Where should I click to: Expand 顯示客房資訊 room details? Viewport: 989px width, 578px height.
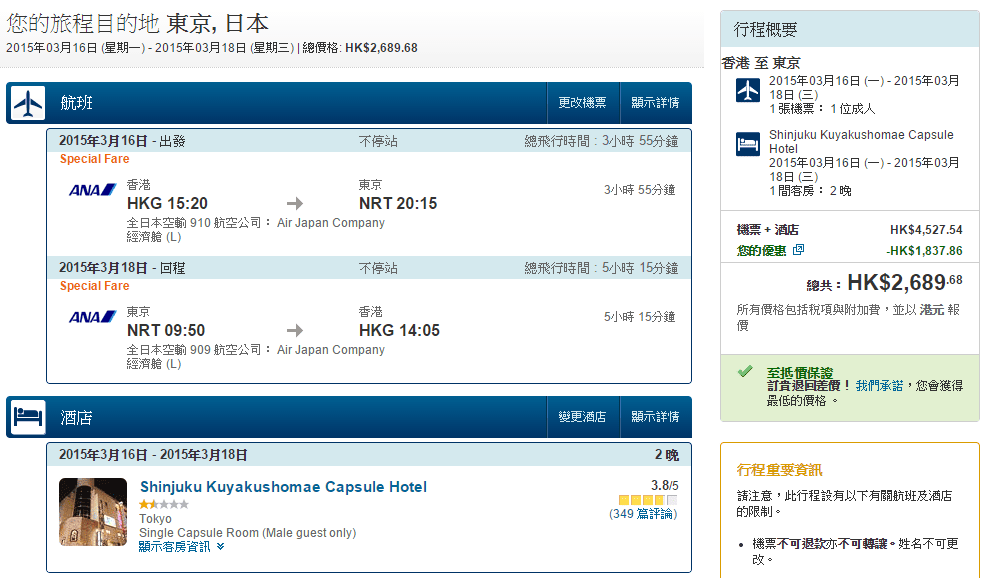click(x=181, y=547)
